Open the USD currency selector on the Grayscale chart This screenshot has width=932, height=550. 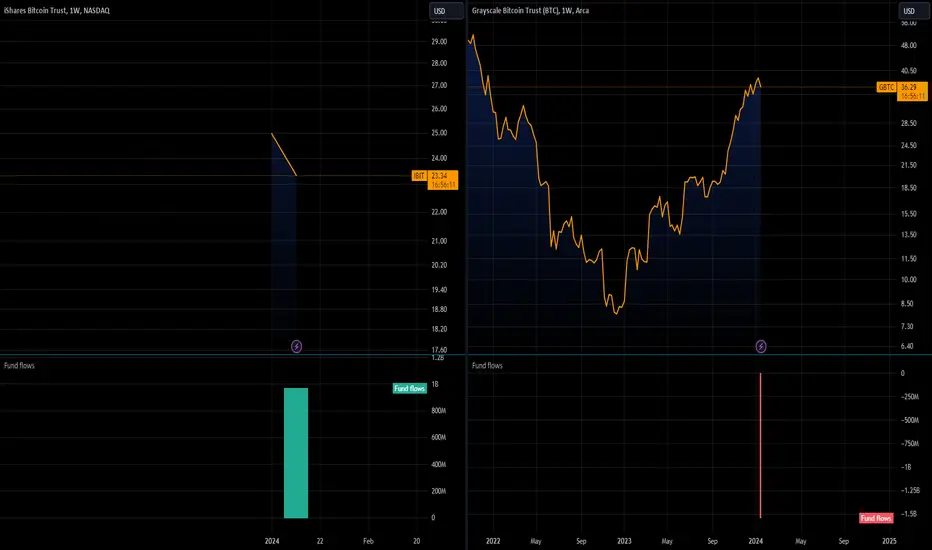915,11
